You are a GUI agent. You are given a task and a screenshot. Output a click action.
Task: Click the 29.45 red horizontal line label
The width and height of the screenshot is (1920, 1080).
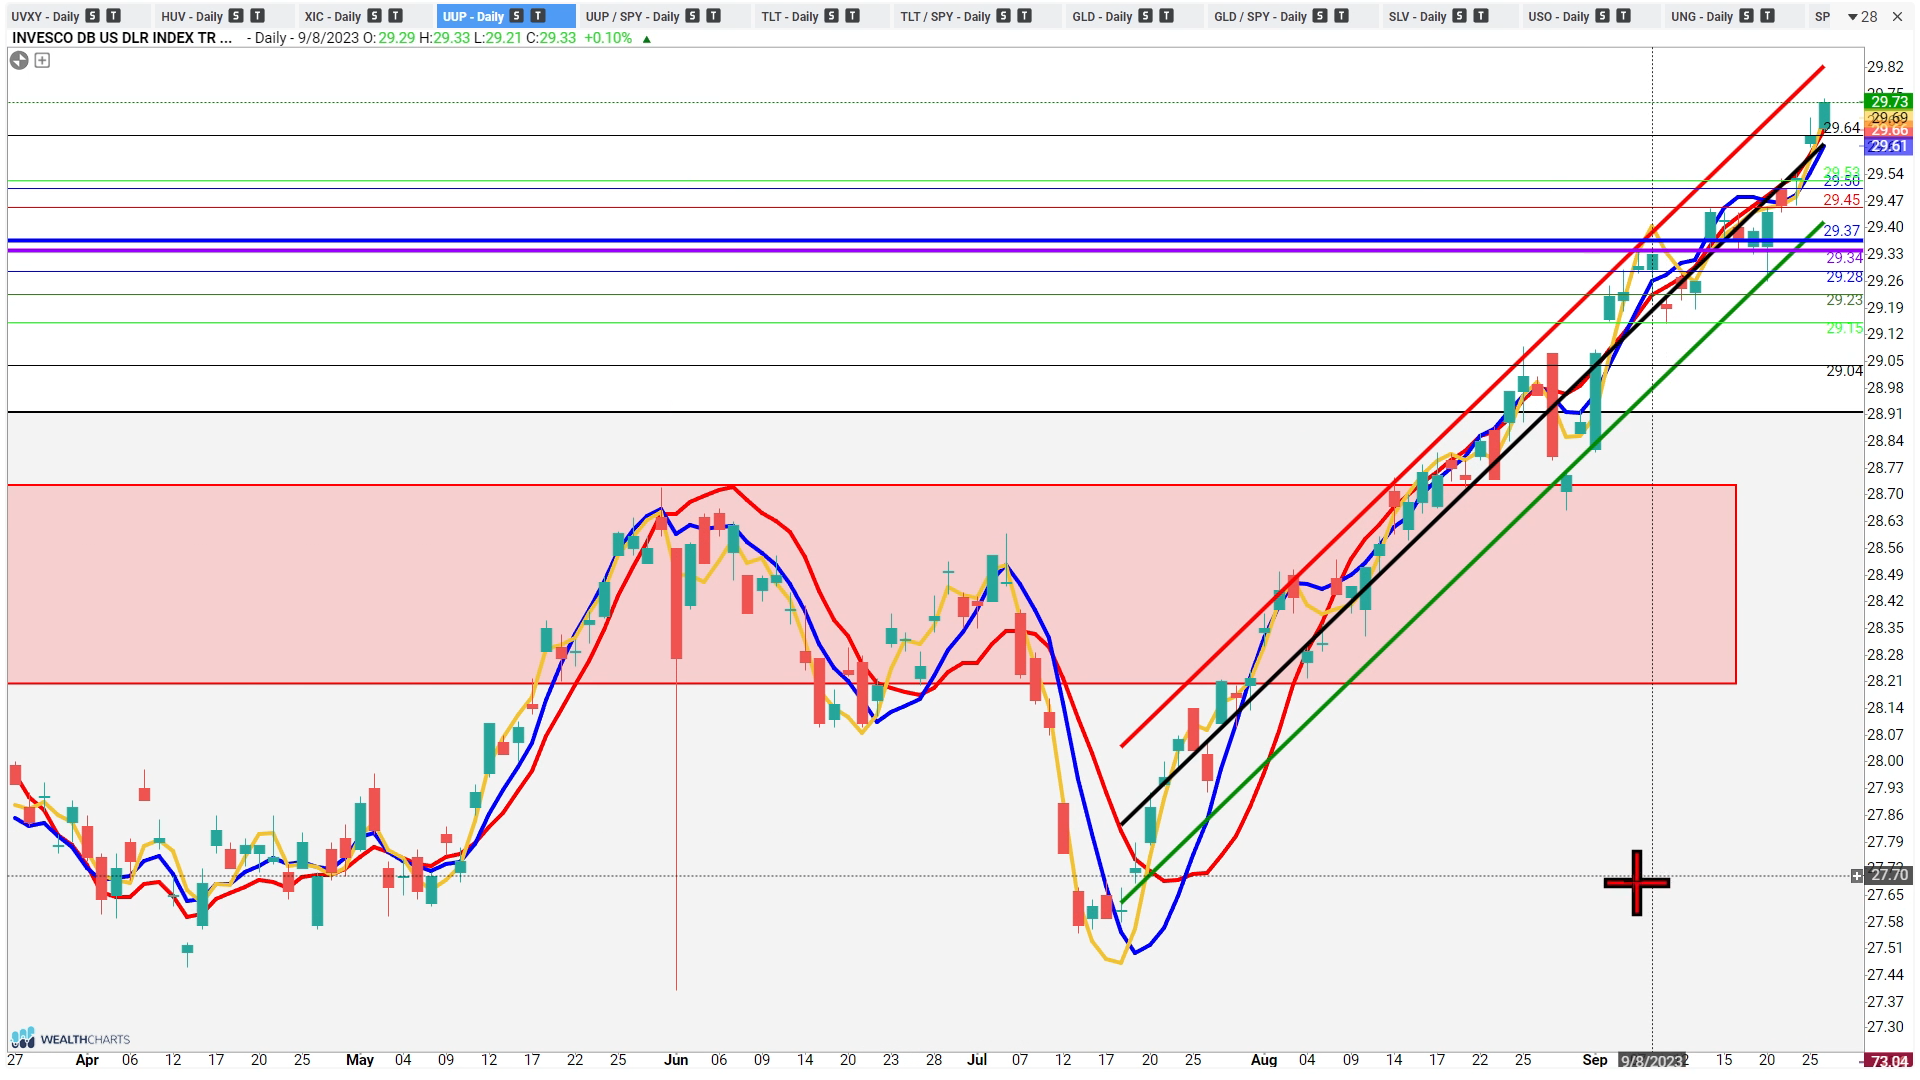pyautogui.click(x=1841, y=200)
